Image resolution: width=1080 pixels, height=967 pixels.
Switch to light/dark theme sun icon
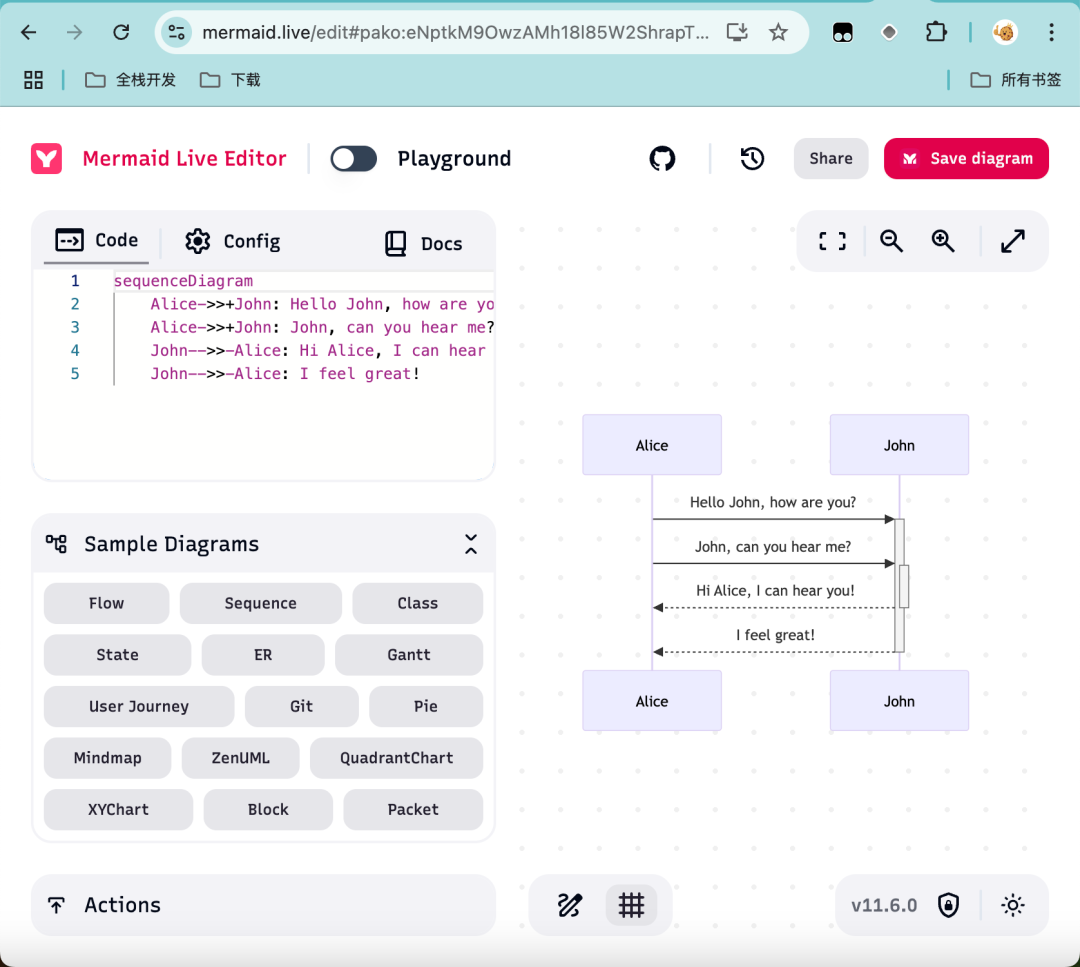coord(1012,905)
